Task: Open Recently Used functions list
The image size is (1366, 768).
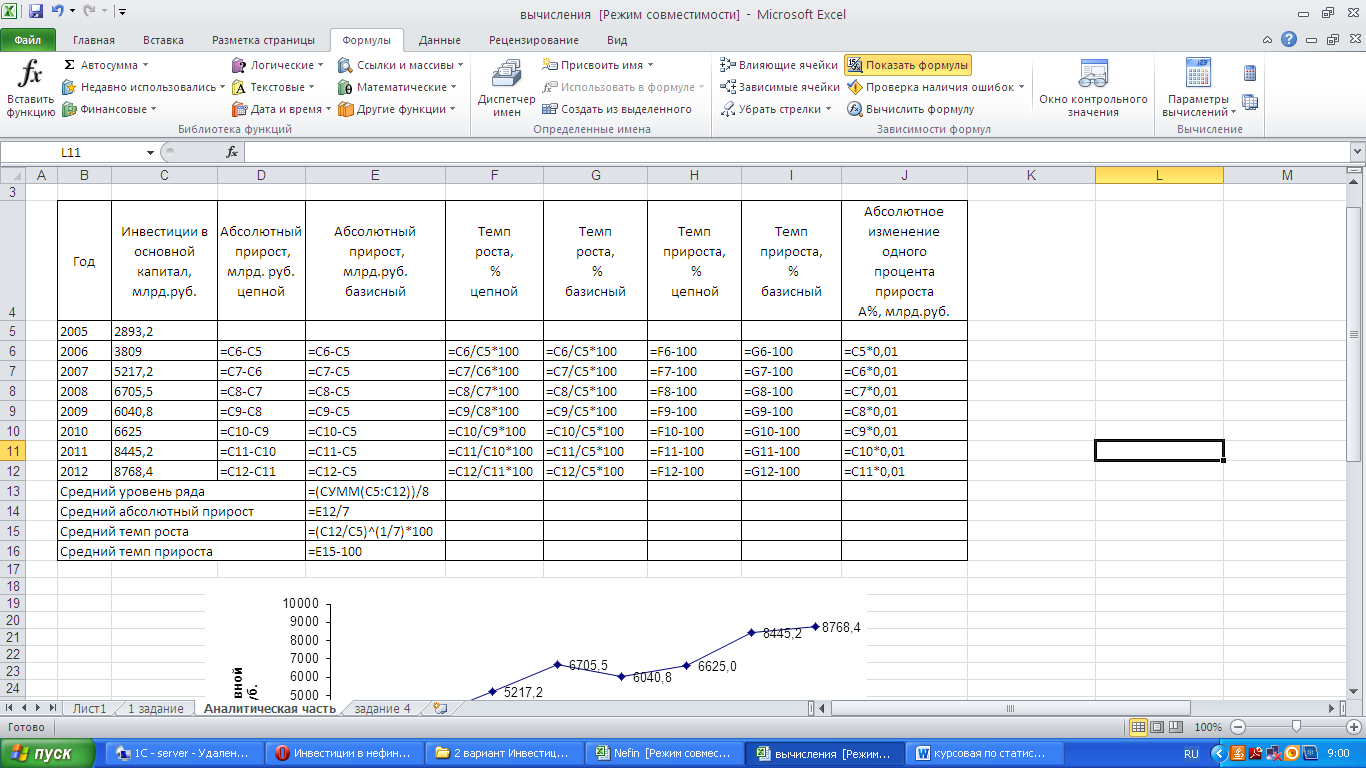Action: pos(144,87)
